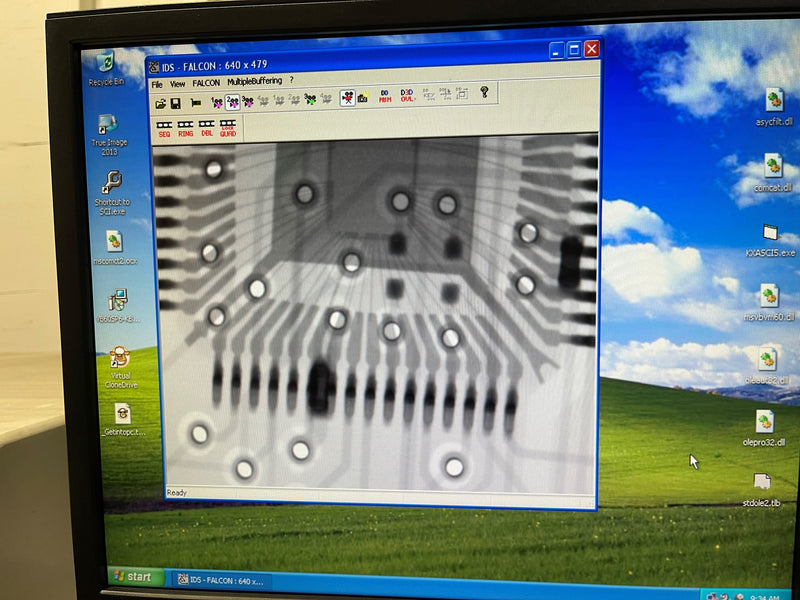Screen dimensions: 800x600
Task: Grab a snapshot with the still camera icon
Action: click(362, 98)
